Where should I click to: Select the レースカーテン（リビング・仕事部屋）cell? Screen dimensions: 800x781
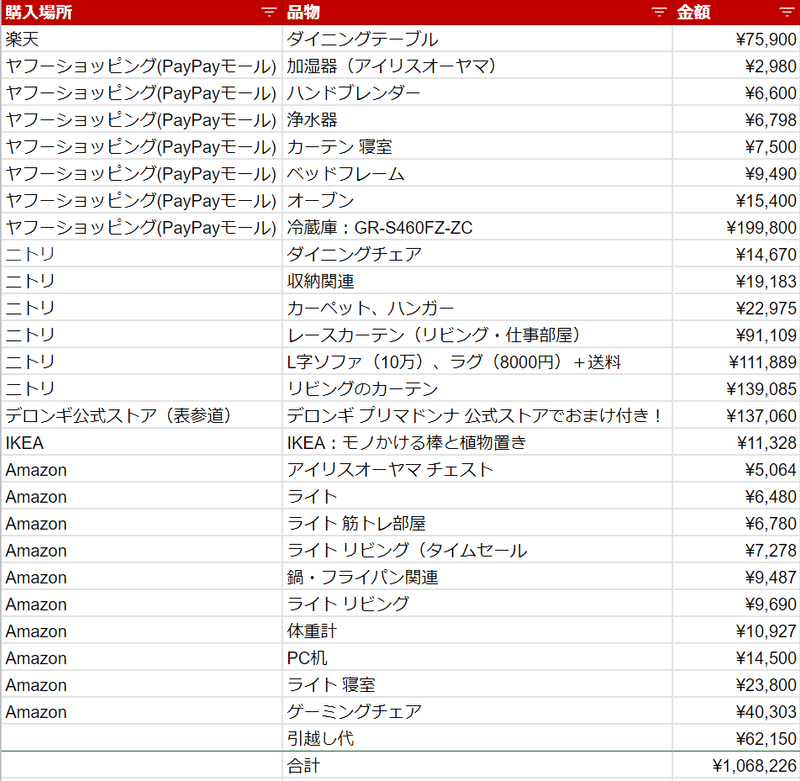[x=477, y=335]
